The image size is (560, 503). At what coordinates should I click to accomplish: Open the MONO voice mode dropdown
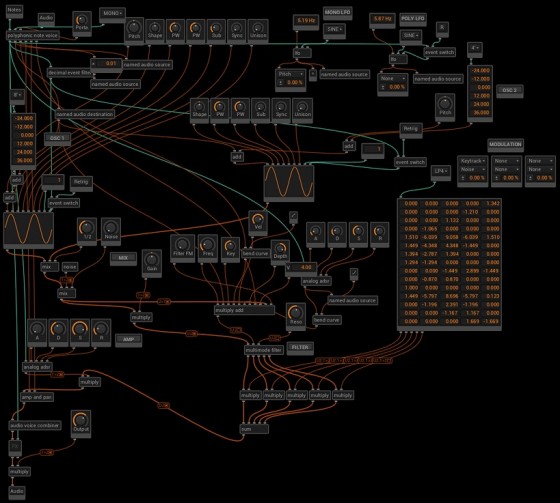point(112,14)
